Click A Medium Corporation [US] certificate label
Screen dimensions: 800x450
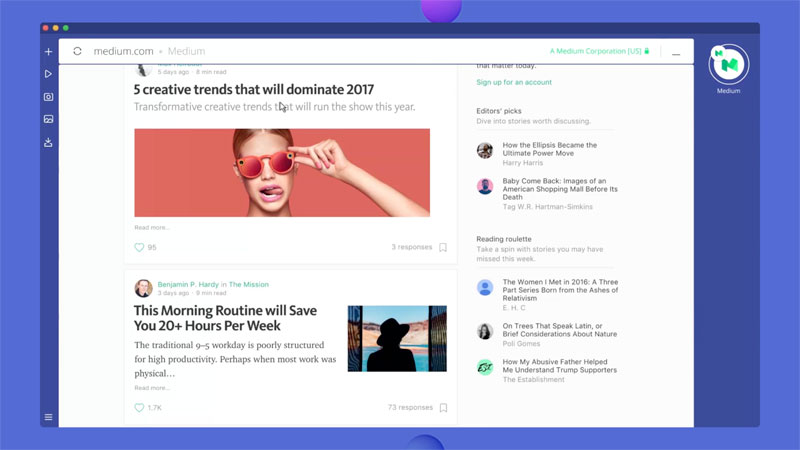[x=595, y=51]
